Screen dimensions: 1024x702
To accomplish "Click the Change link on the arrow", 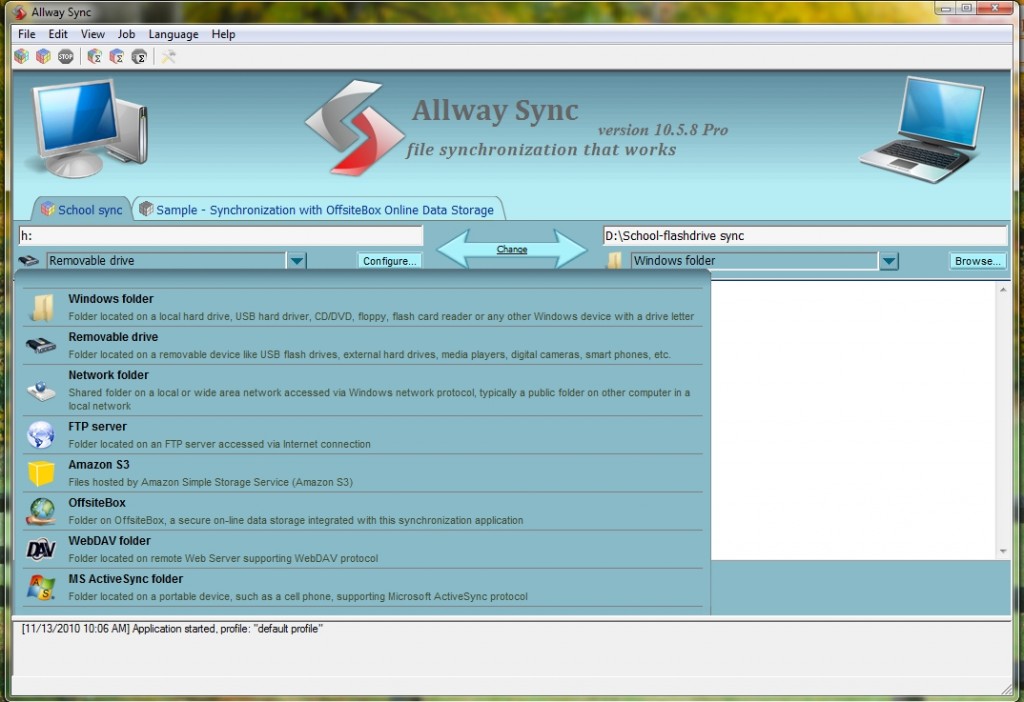I will [511, 249].
